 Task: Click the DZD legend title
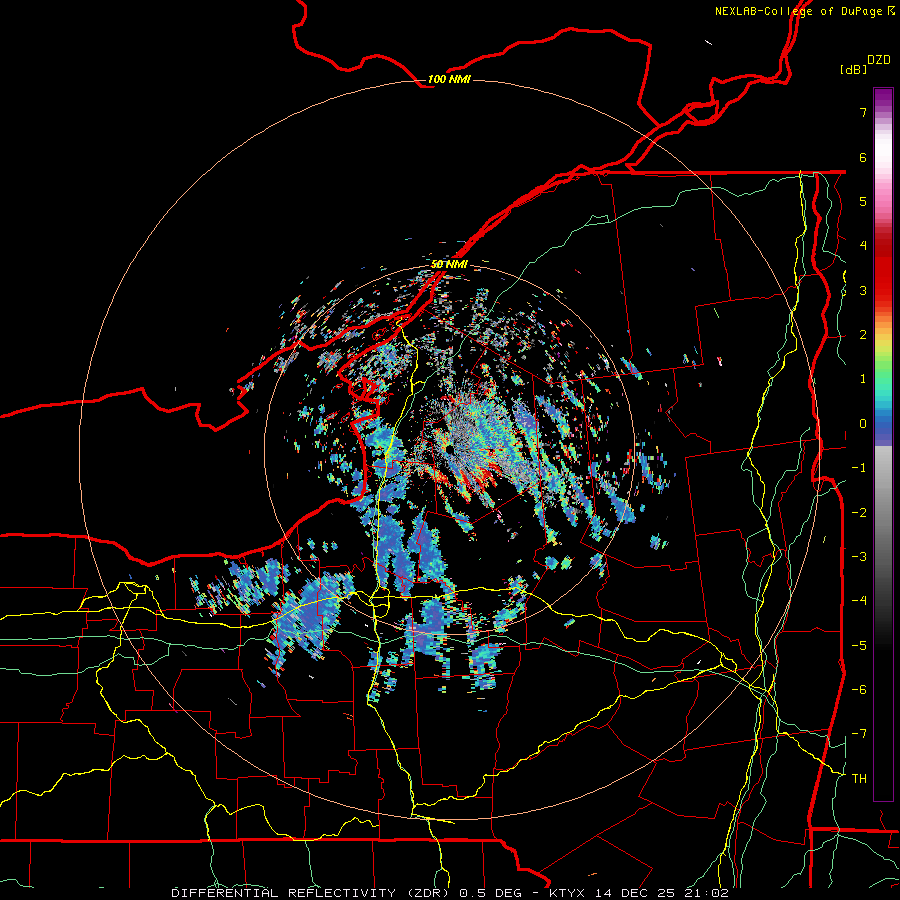tap(879, 60)
